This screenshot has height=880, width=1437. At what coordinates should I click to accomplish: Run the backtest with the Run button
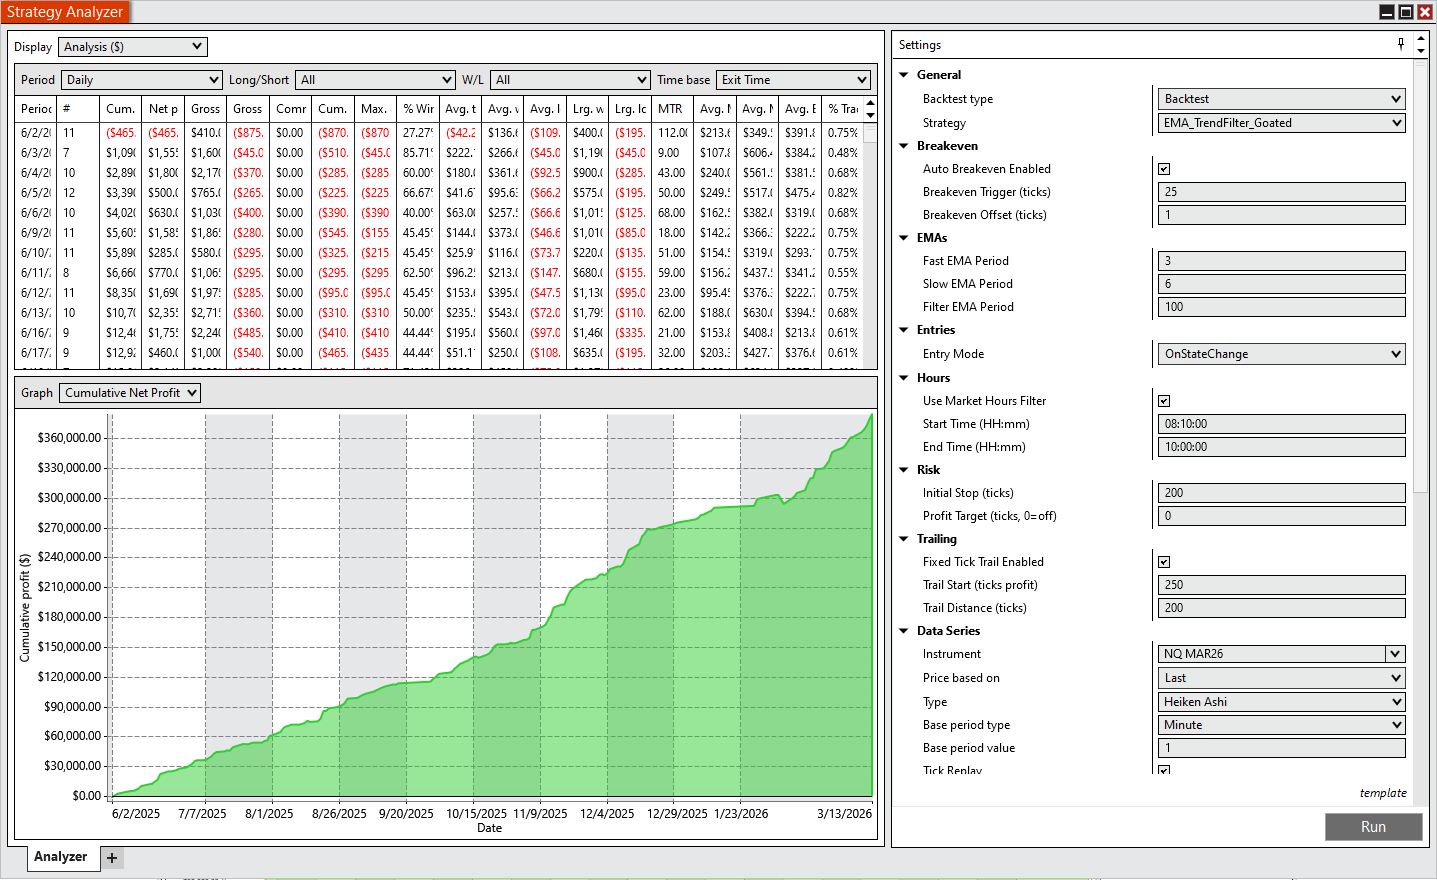pos(1373,827)
